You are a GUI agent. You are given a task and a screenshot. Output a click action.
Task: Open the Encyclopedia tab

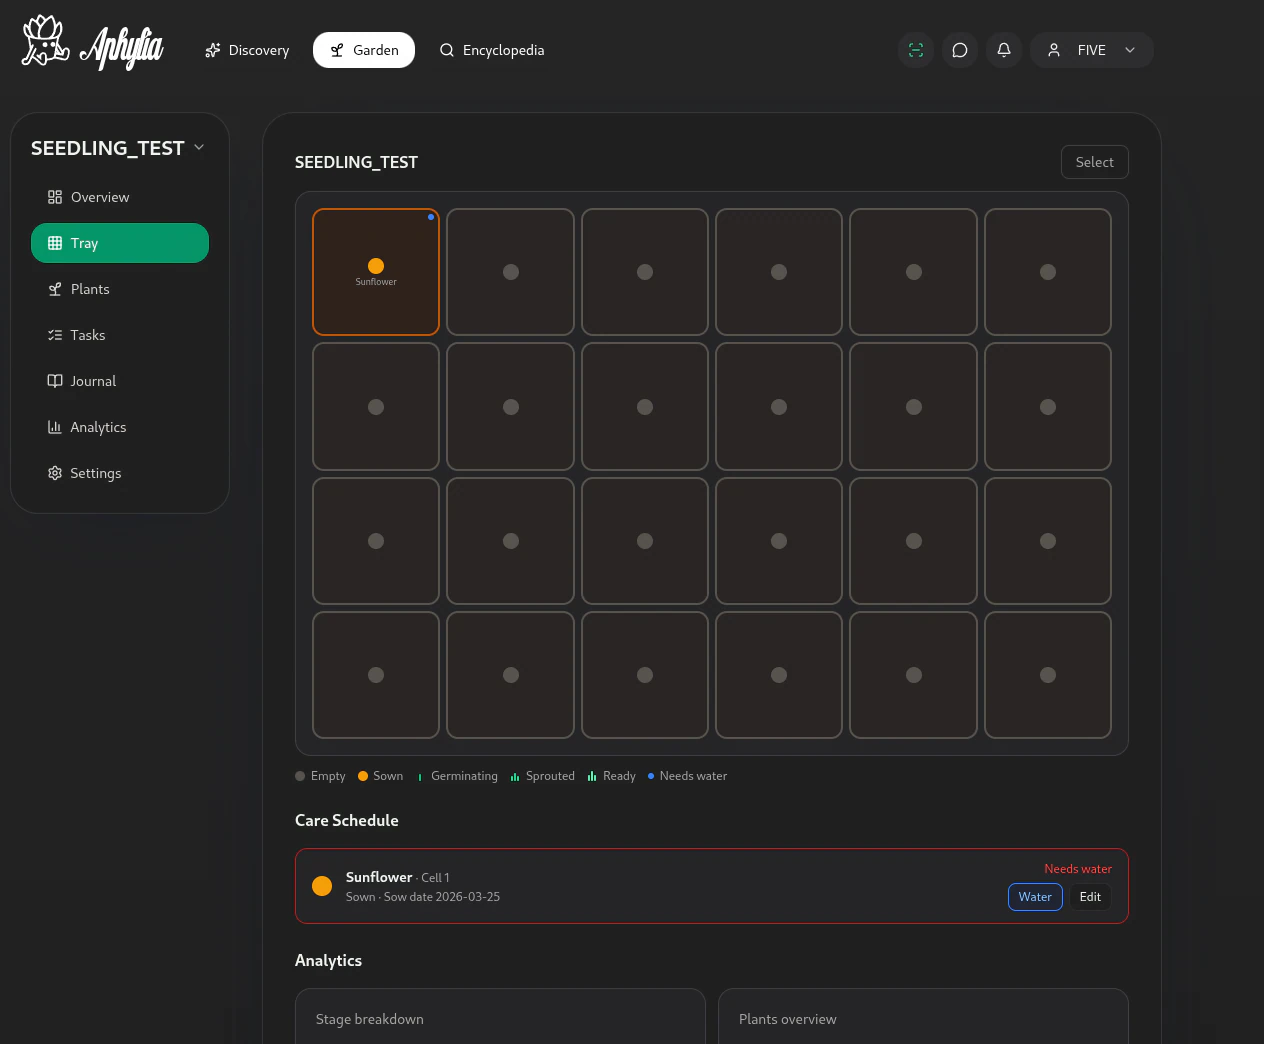click(x=492, y=50)
